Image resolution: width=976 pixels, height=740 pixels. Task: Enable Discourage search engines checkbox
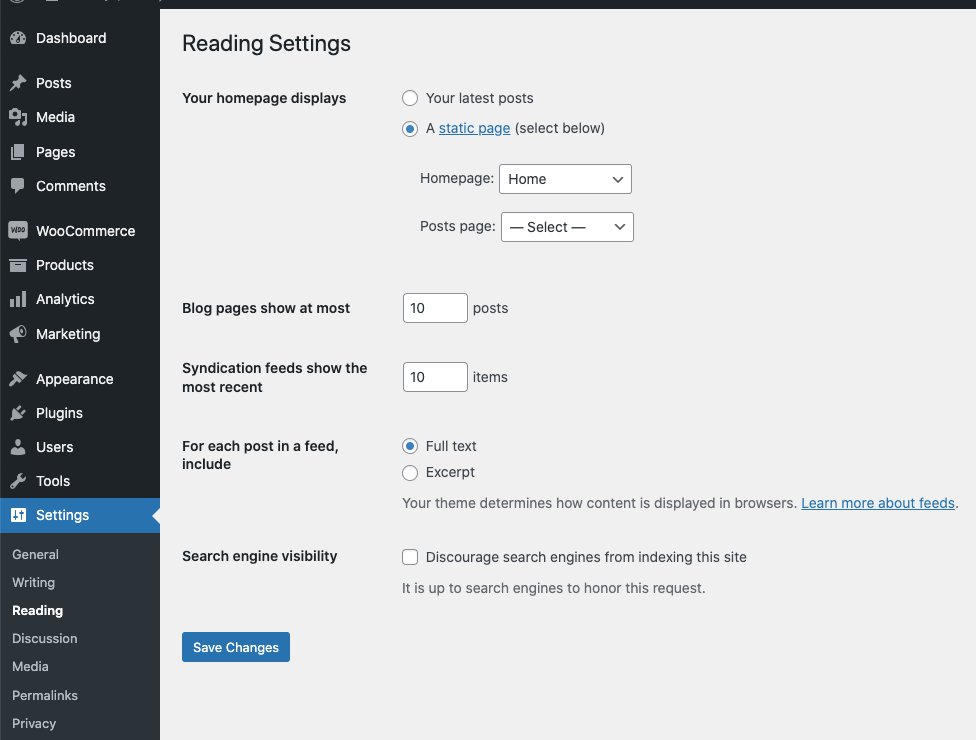(410, 557)
